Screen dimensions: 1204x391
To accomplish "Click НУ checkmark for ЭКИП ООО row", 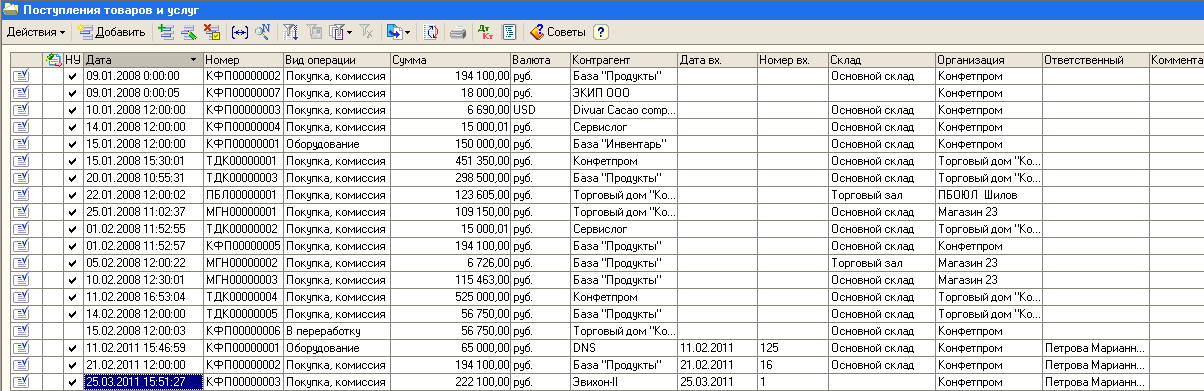I will tap(73, 93).
